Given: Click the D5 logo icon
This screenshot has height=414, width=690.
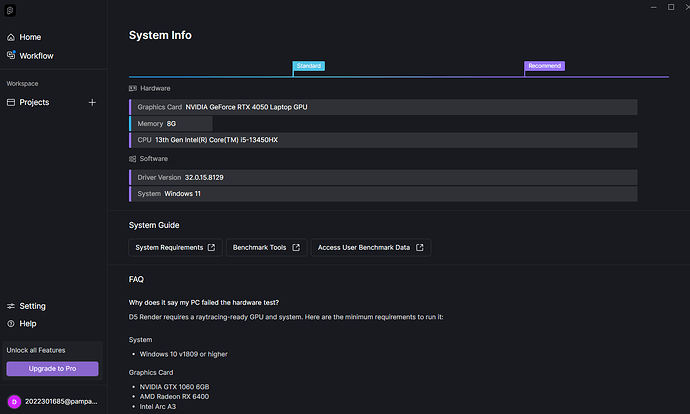Looking at the screenshot, I should pos(11,12).
